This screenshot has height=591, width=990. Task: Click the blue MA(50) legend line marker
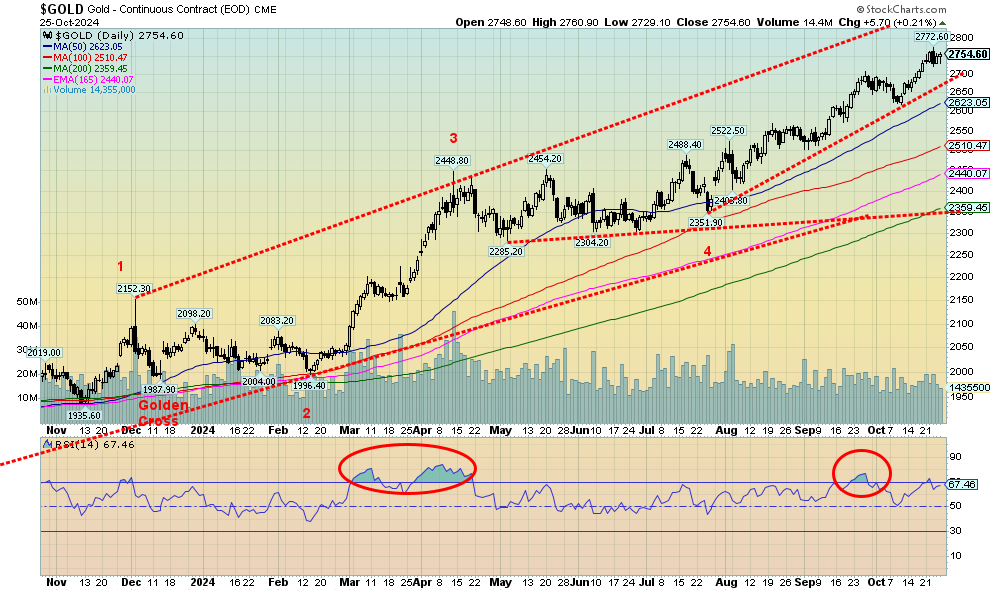click(46, 46)
